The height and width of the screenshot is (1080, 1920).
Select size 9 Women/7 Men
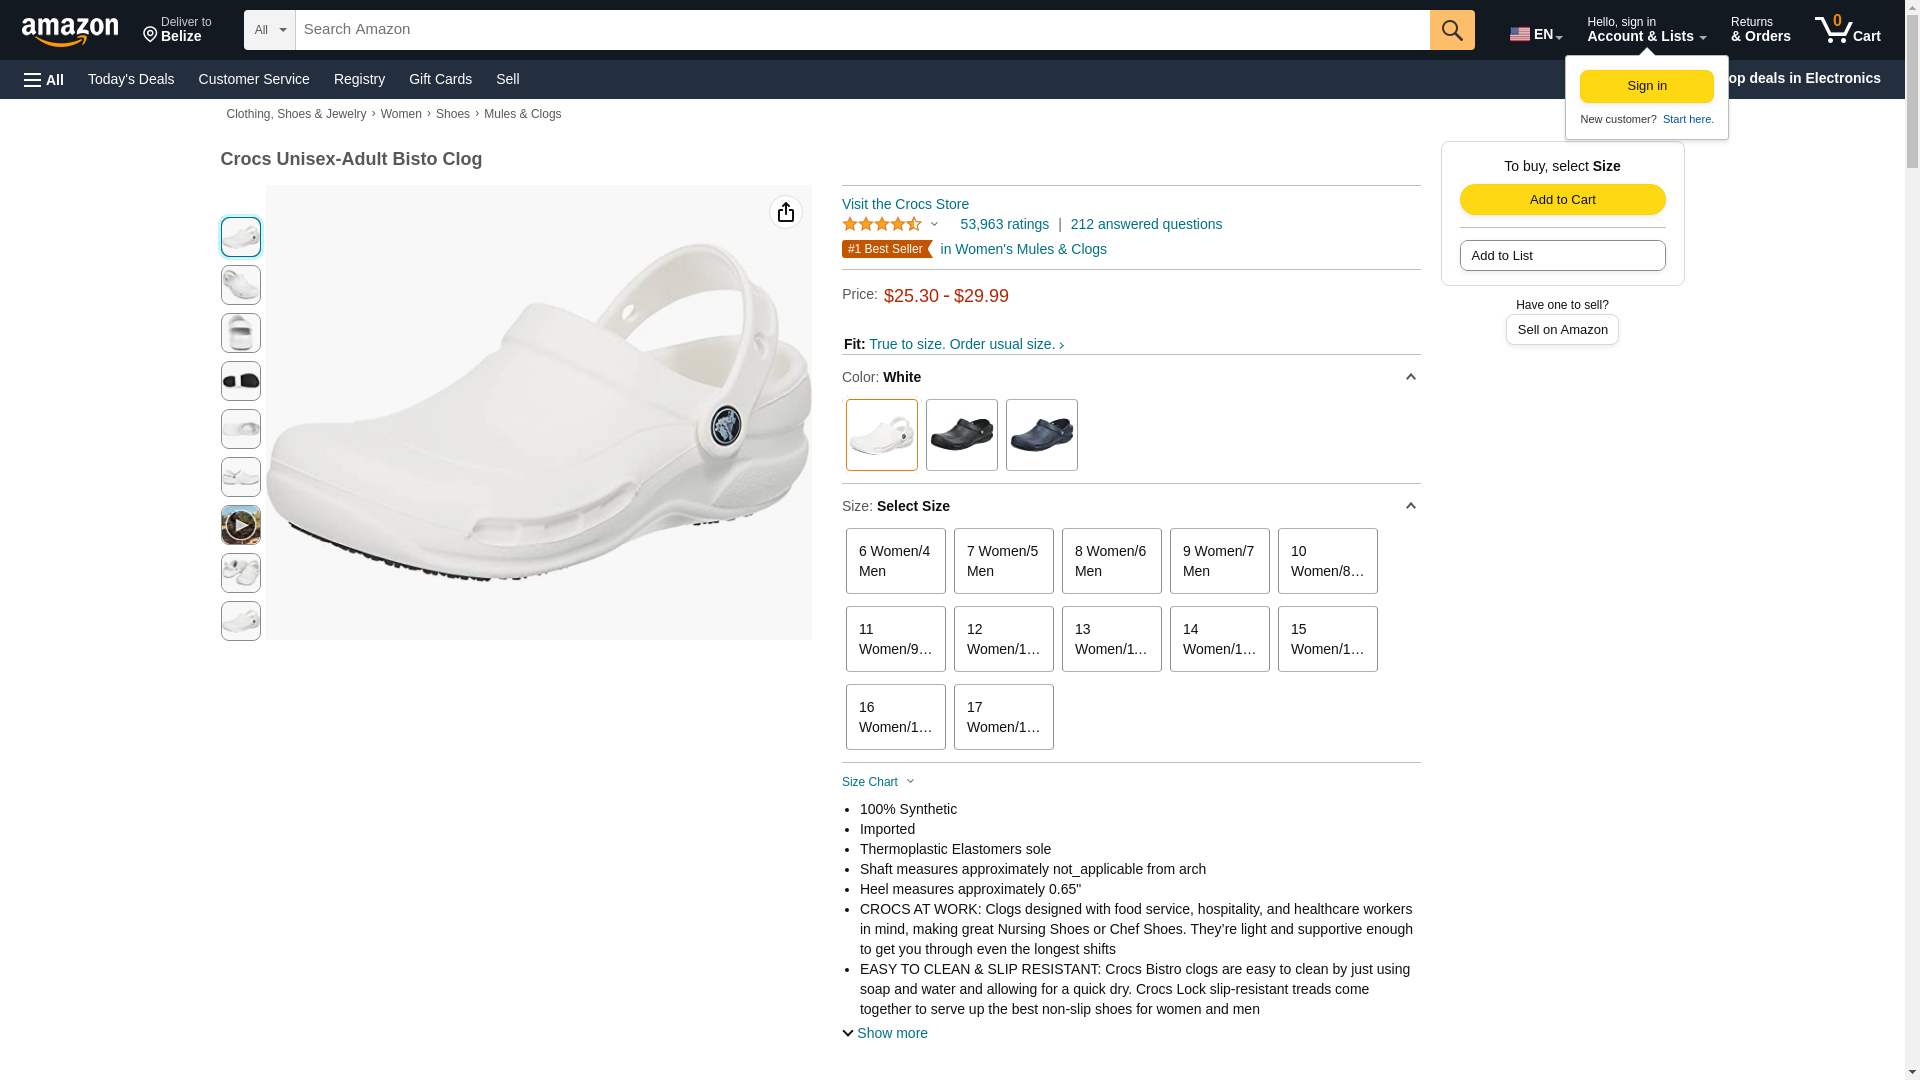click(x=1219, y=561)
